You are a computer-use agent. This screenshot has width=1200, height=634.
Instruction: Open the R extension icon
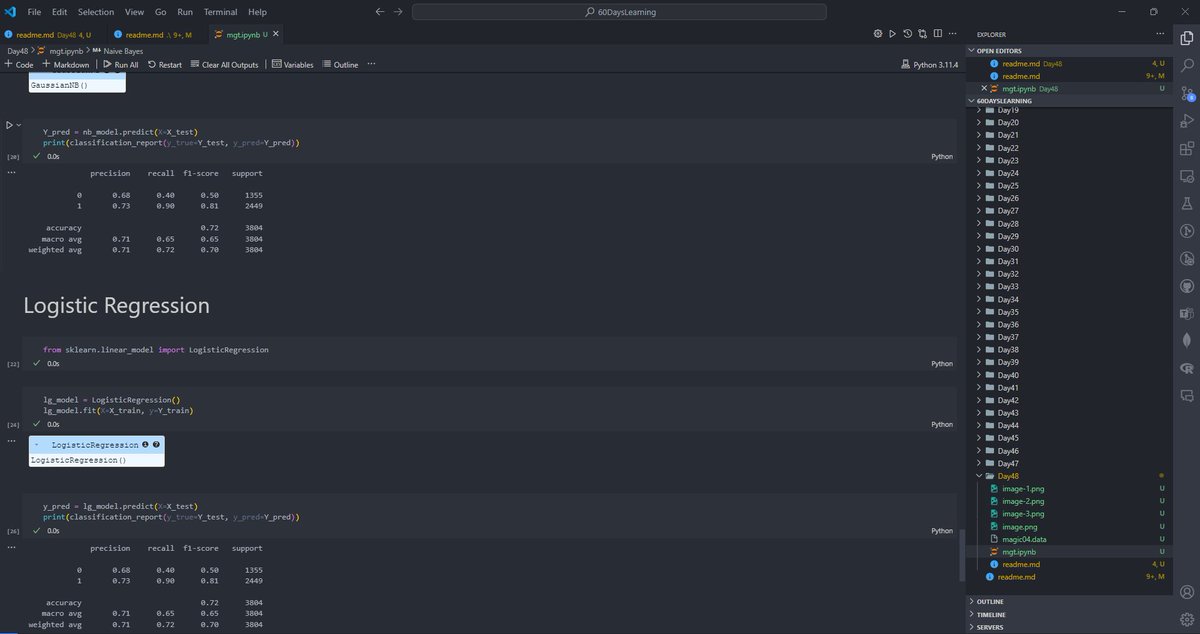click(x=1187, y=367)
